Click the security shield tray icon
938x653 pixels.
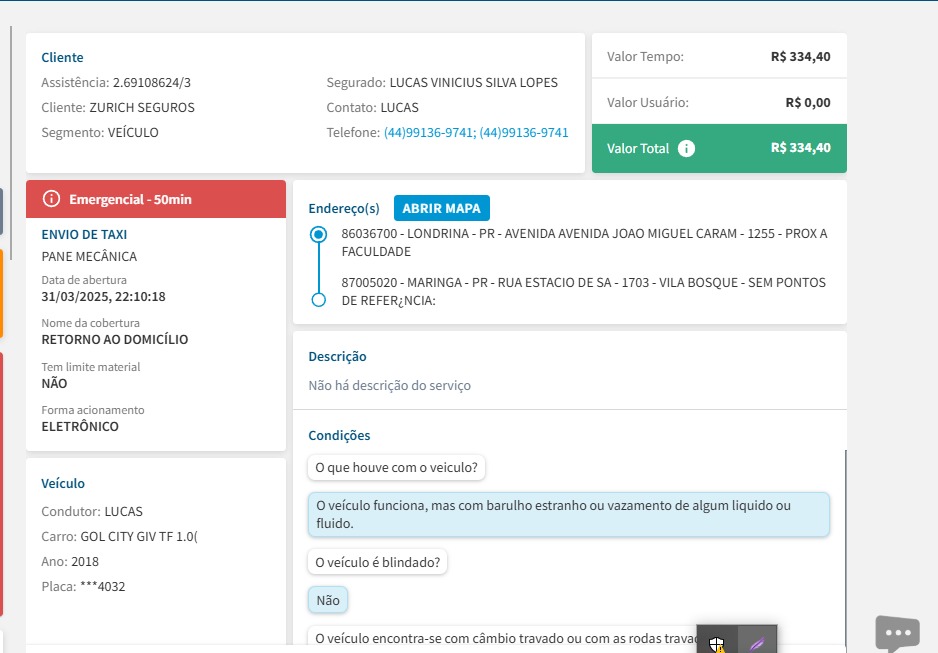[717, 644]
